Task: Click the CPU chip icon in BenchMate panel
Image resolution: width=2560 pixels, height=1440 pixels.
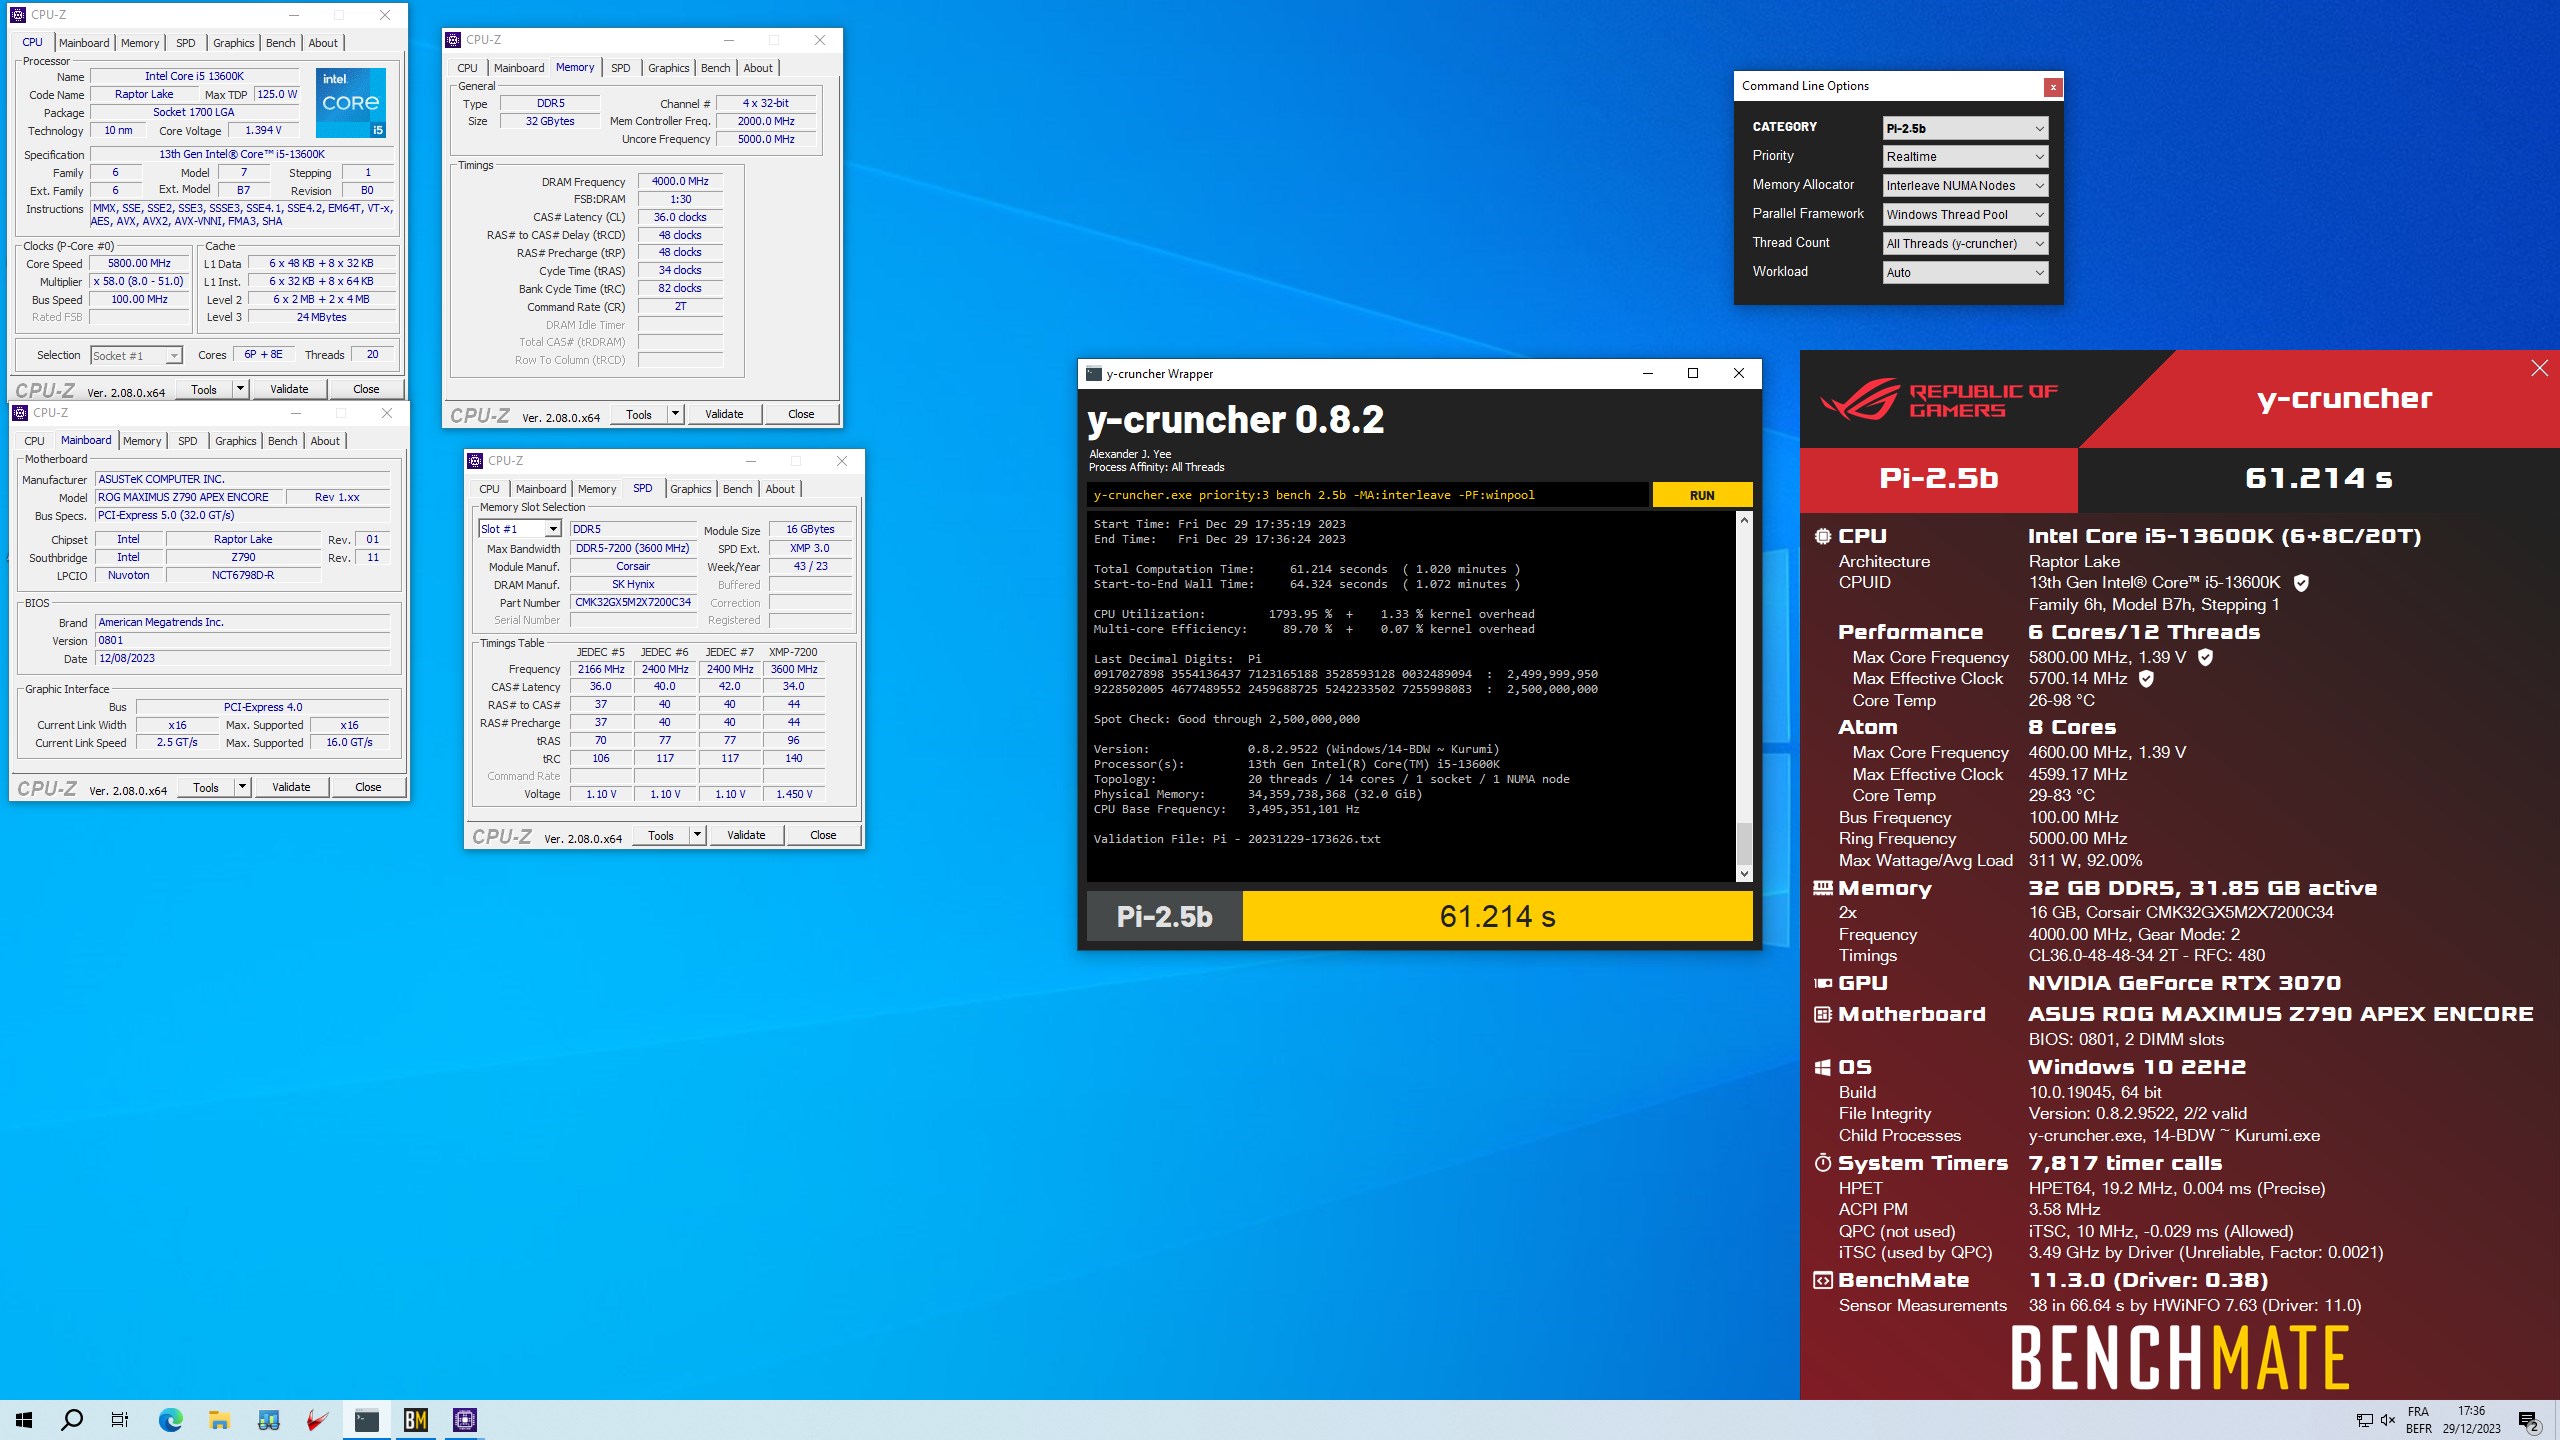Action: point(1823,536)
